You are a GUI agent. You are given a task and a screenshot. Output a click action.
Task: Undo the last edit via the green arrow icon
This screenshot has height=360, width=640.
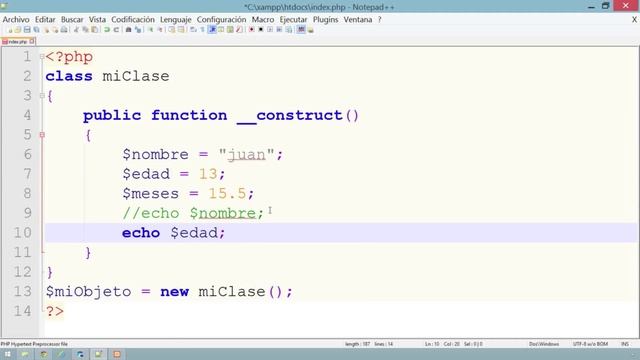(x=107, y=30)
